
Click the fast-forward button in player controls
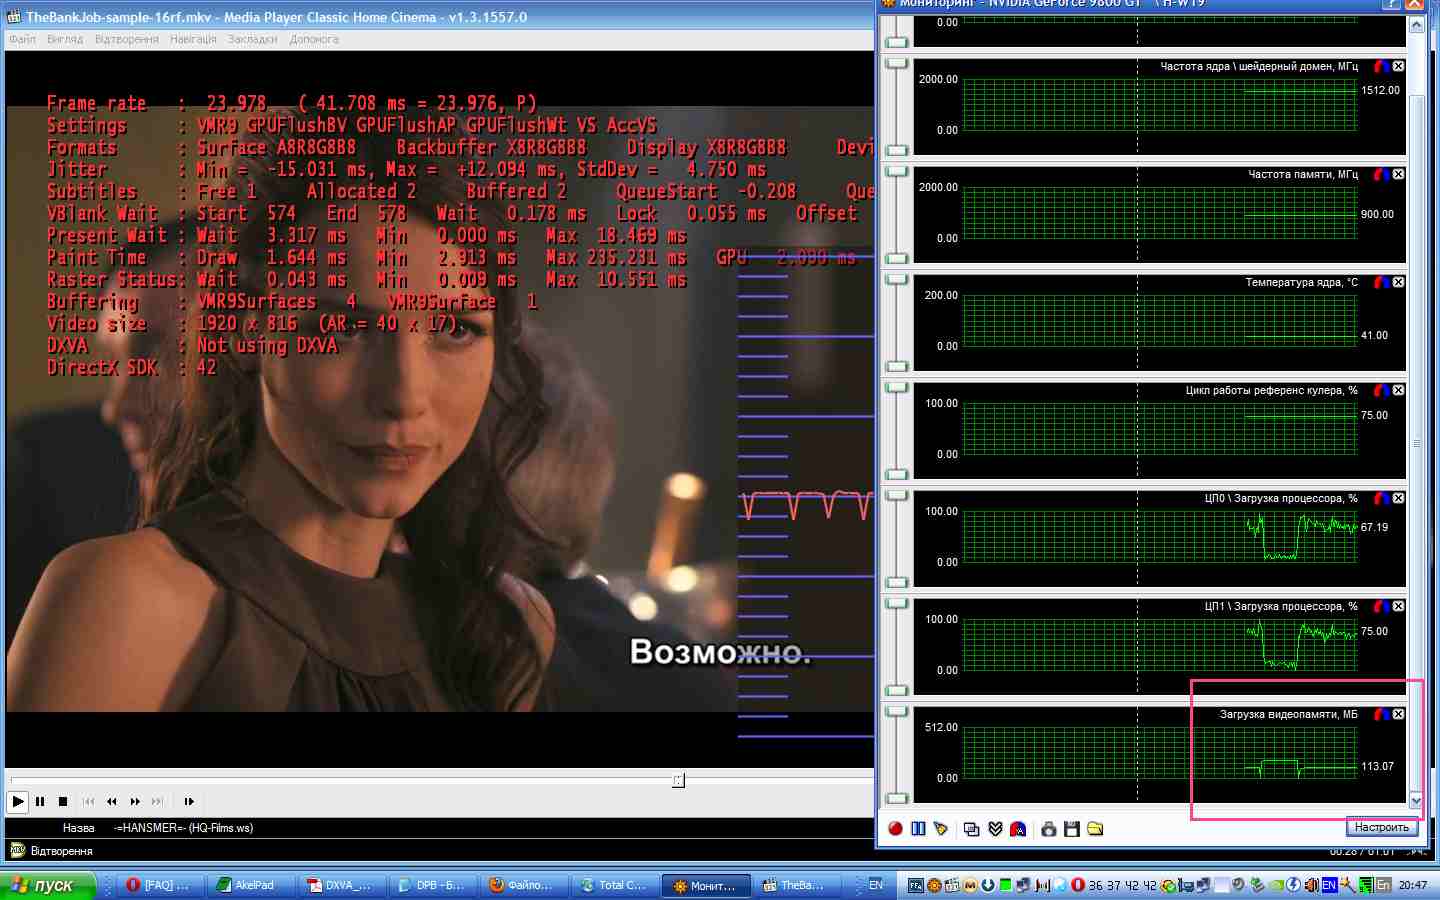pyautogui.click(x=135, y=801)
